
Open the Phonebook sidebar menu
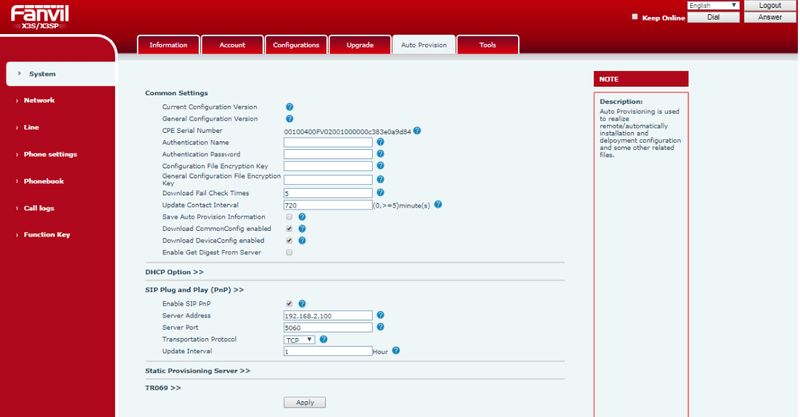tap(44, 181)
